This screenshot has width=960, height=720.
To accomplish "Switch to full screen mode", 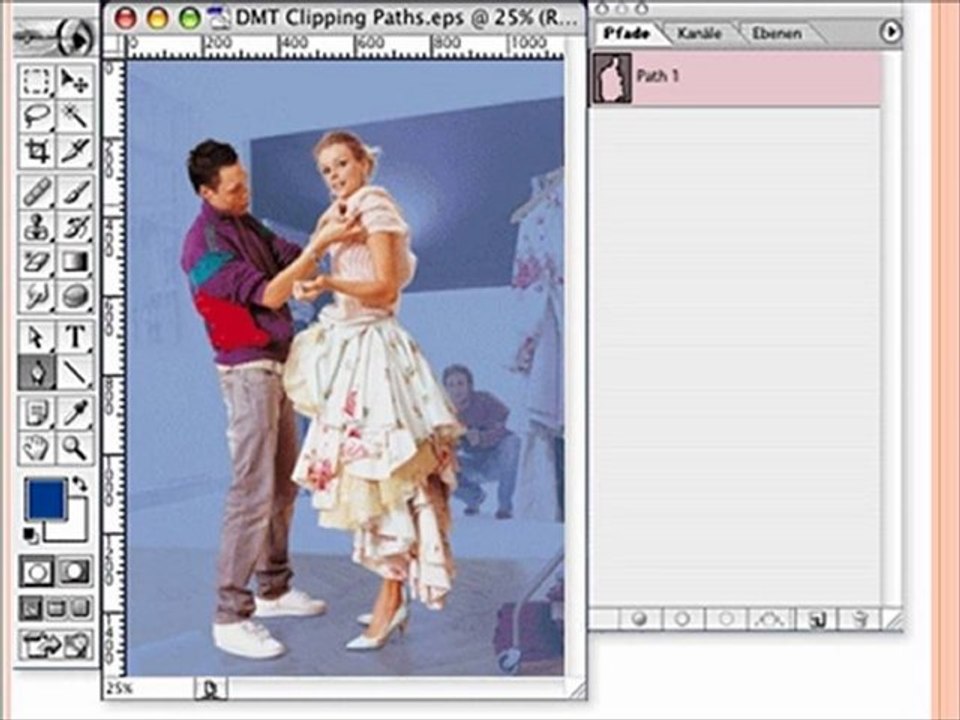I will 80,609.
